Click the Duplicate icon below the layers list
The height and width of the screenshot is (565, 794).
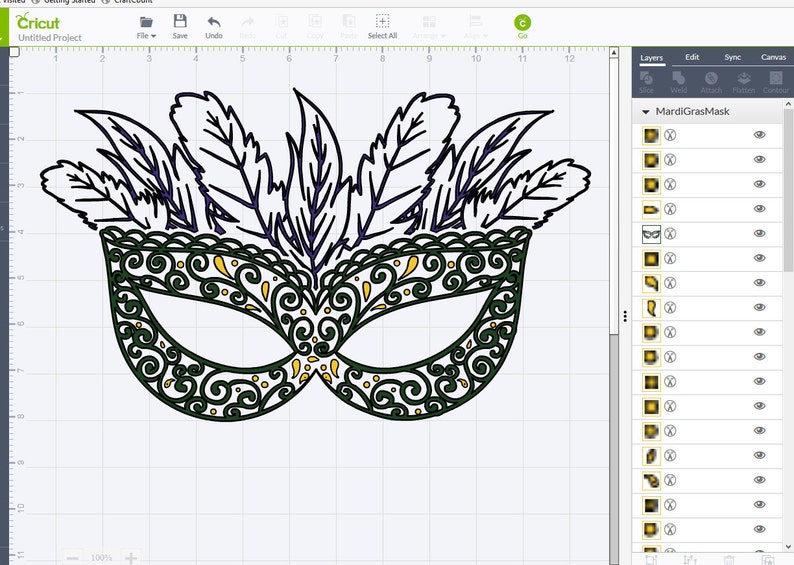(767, 560)
